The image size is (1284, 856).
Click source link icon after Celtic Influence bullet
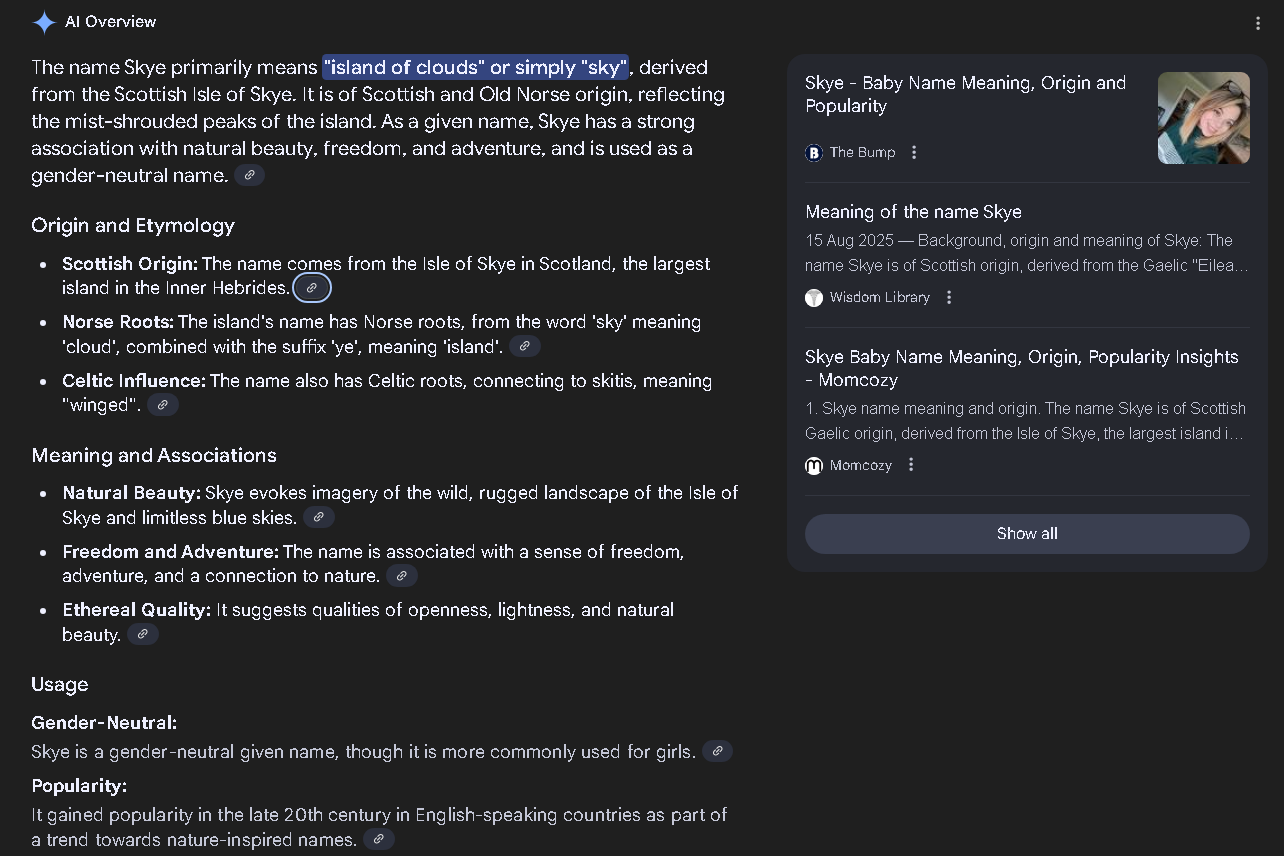163,405
